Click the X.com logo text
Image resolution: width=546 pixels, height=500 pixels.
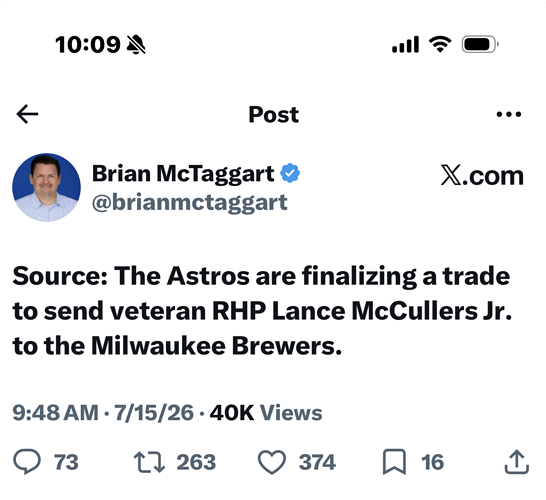click(482, 175)
